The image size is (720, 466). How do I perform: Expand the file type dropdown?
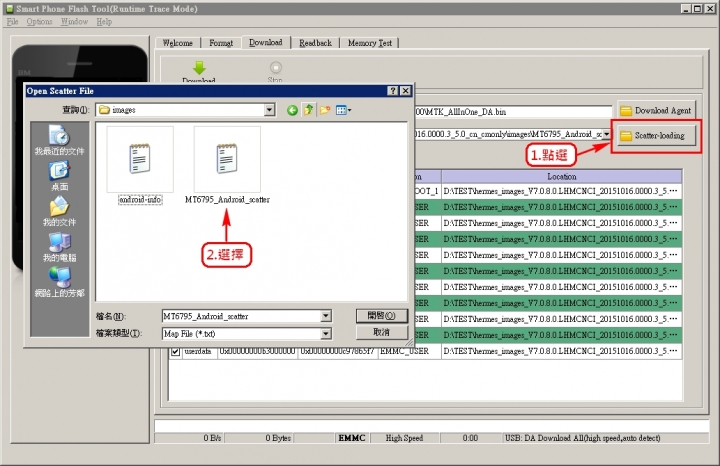point(326,334)
